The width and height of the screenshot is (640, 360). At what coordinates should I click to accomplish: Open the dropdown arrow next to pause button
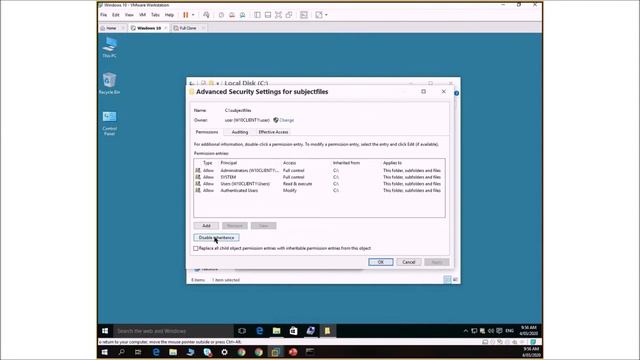click(x=193, y=15)
